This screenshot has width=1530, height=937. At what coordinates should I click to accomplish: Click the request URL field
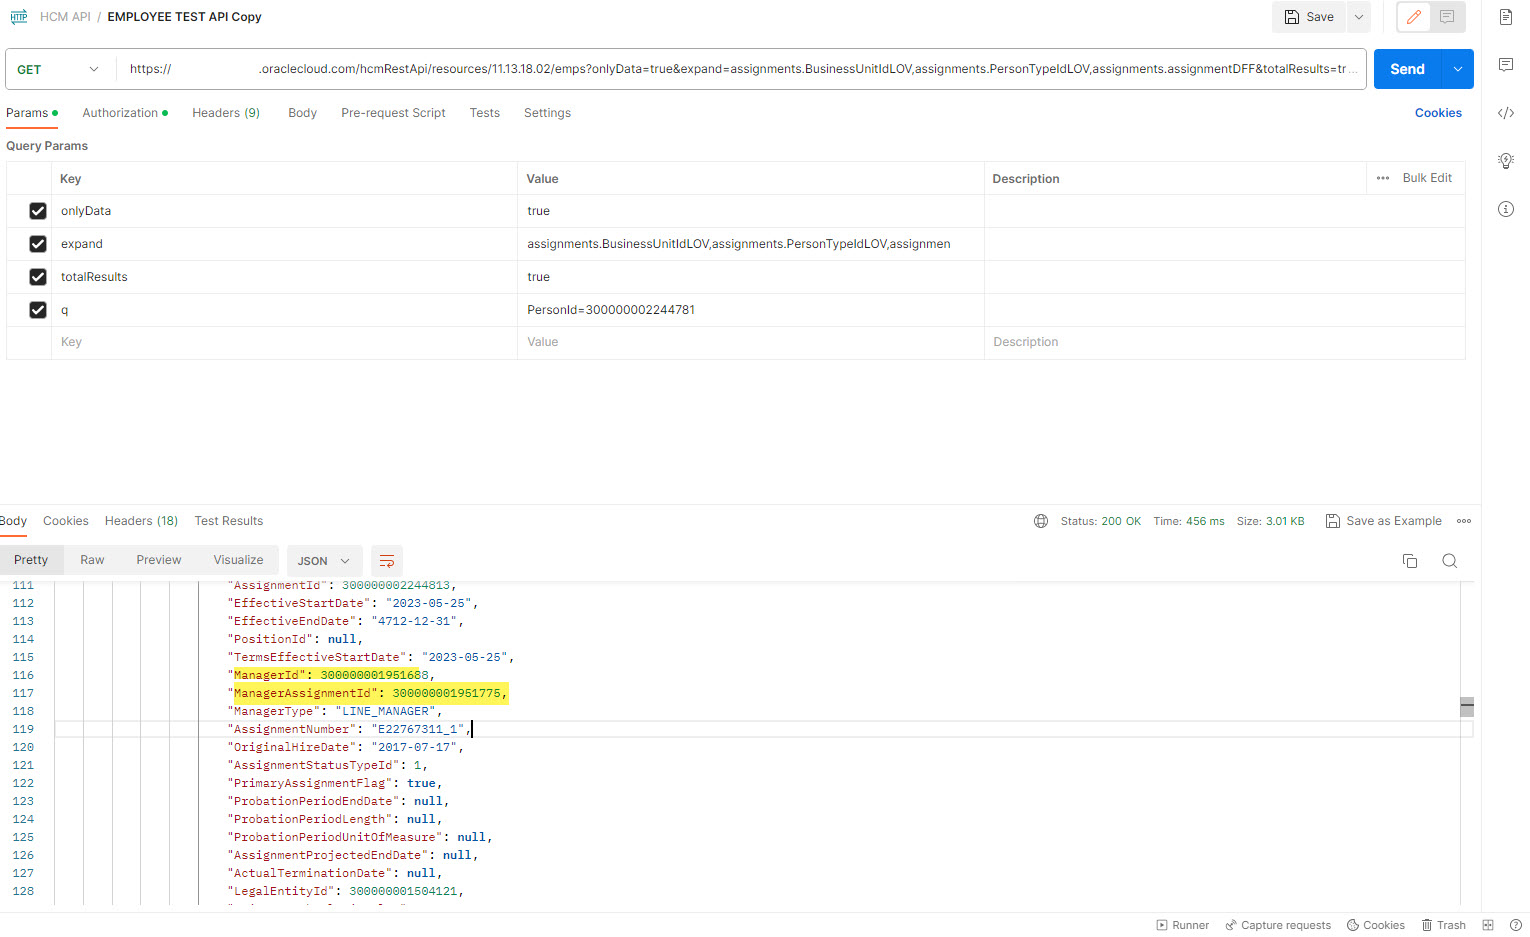(x=742, y=69)
